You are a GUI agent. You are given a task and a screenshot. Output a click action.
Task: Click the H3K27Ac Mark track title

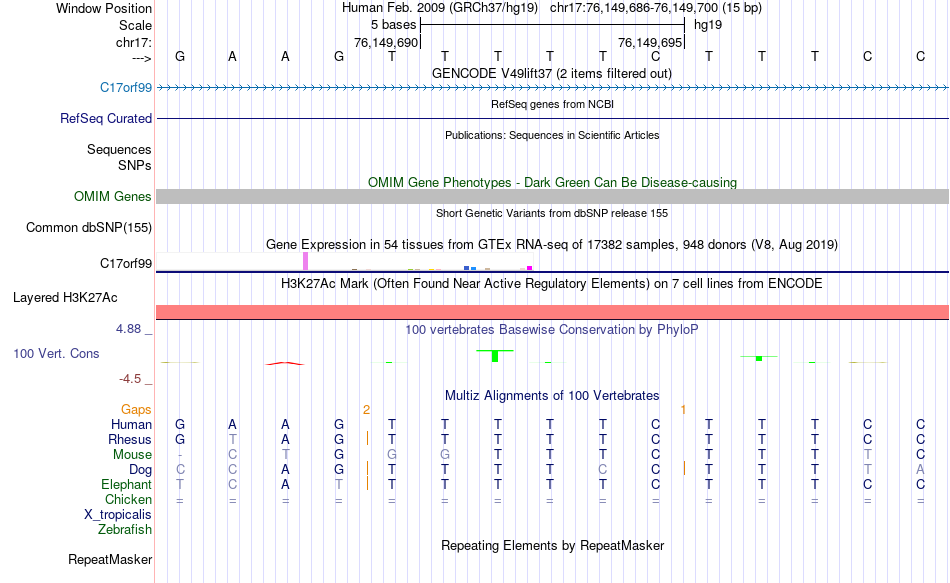coord(551,283)
